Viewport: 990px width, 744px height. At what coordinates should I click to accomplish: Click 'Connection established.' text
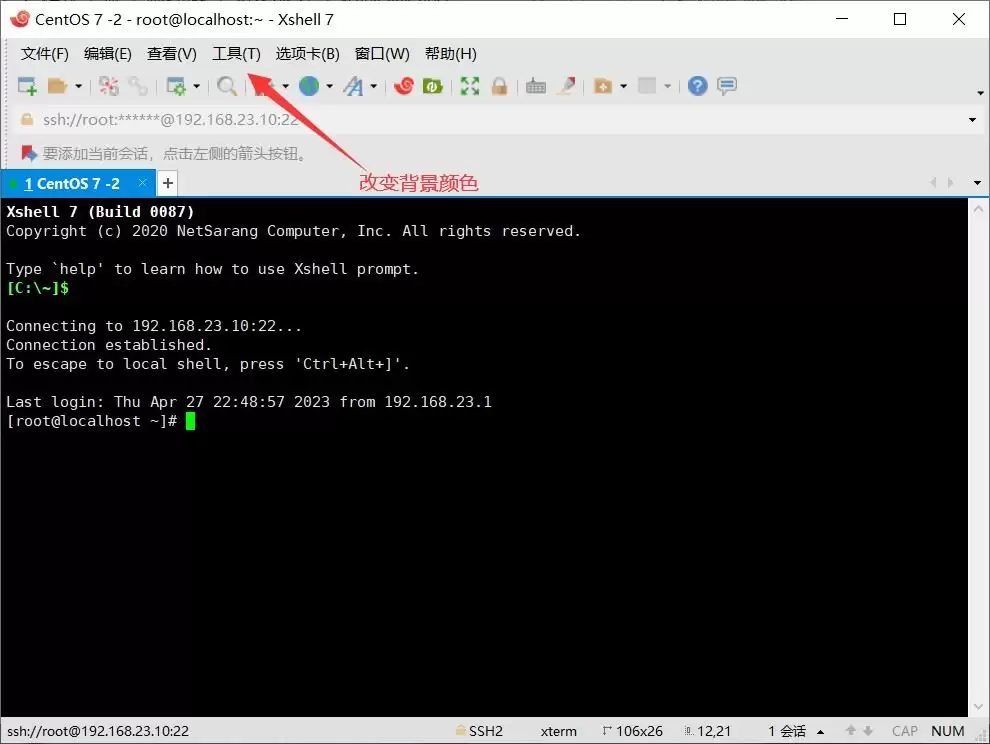click(x=109, y=345)
